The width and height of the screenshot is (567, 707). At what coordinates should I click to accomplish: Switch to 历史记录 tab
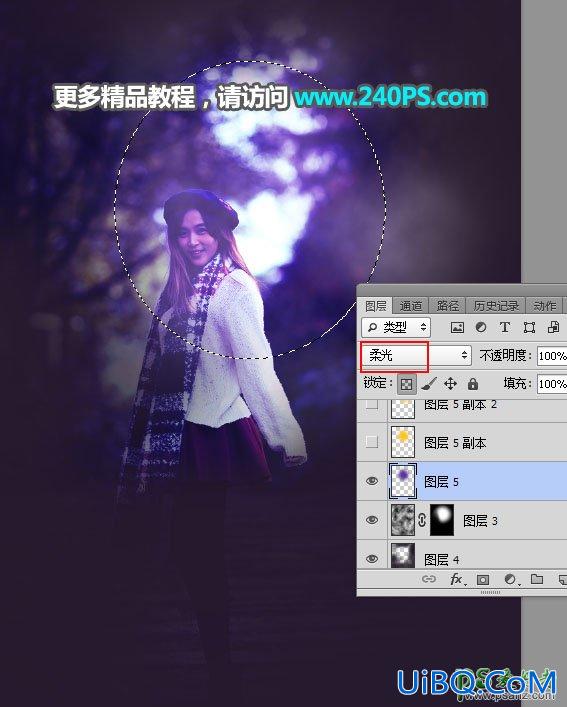click(496, 306)
